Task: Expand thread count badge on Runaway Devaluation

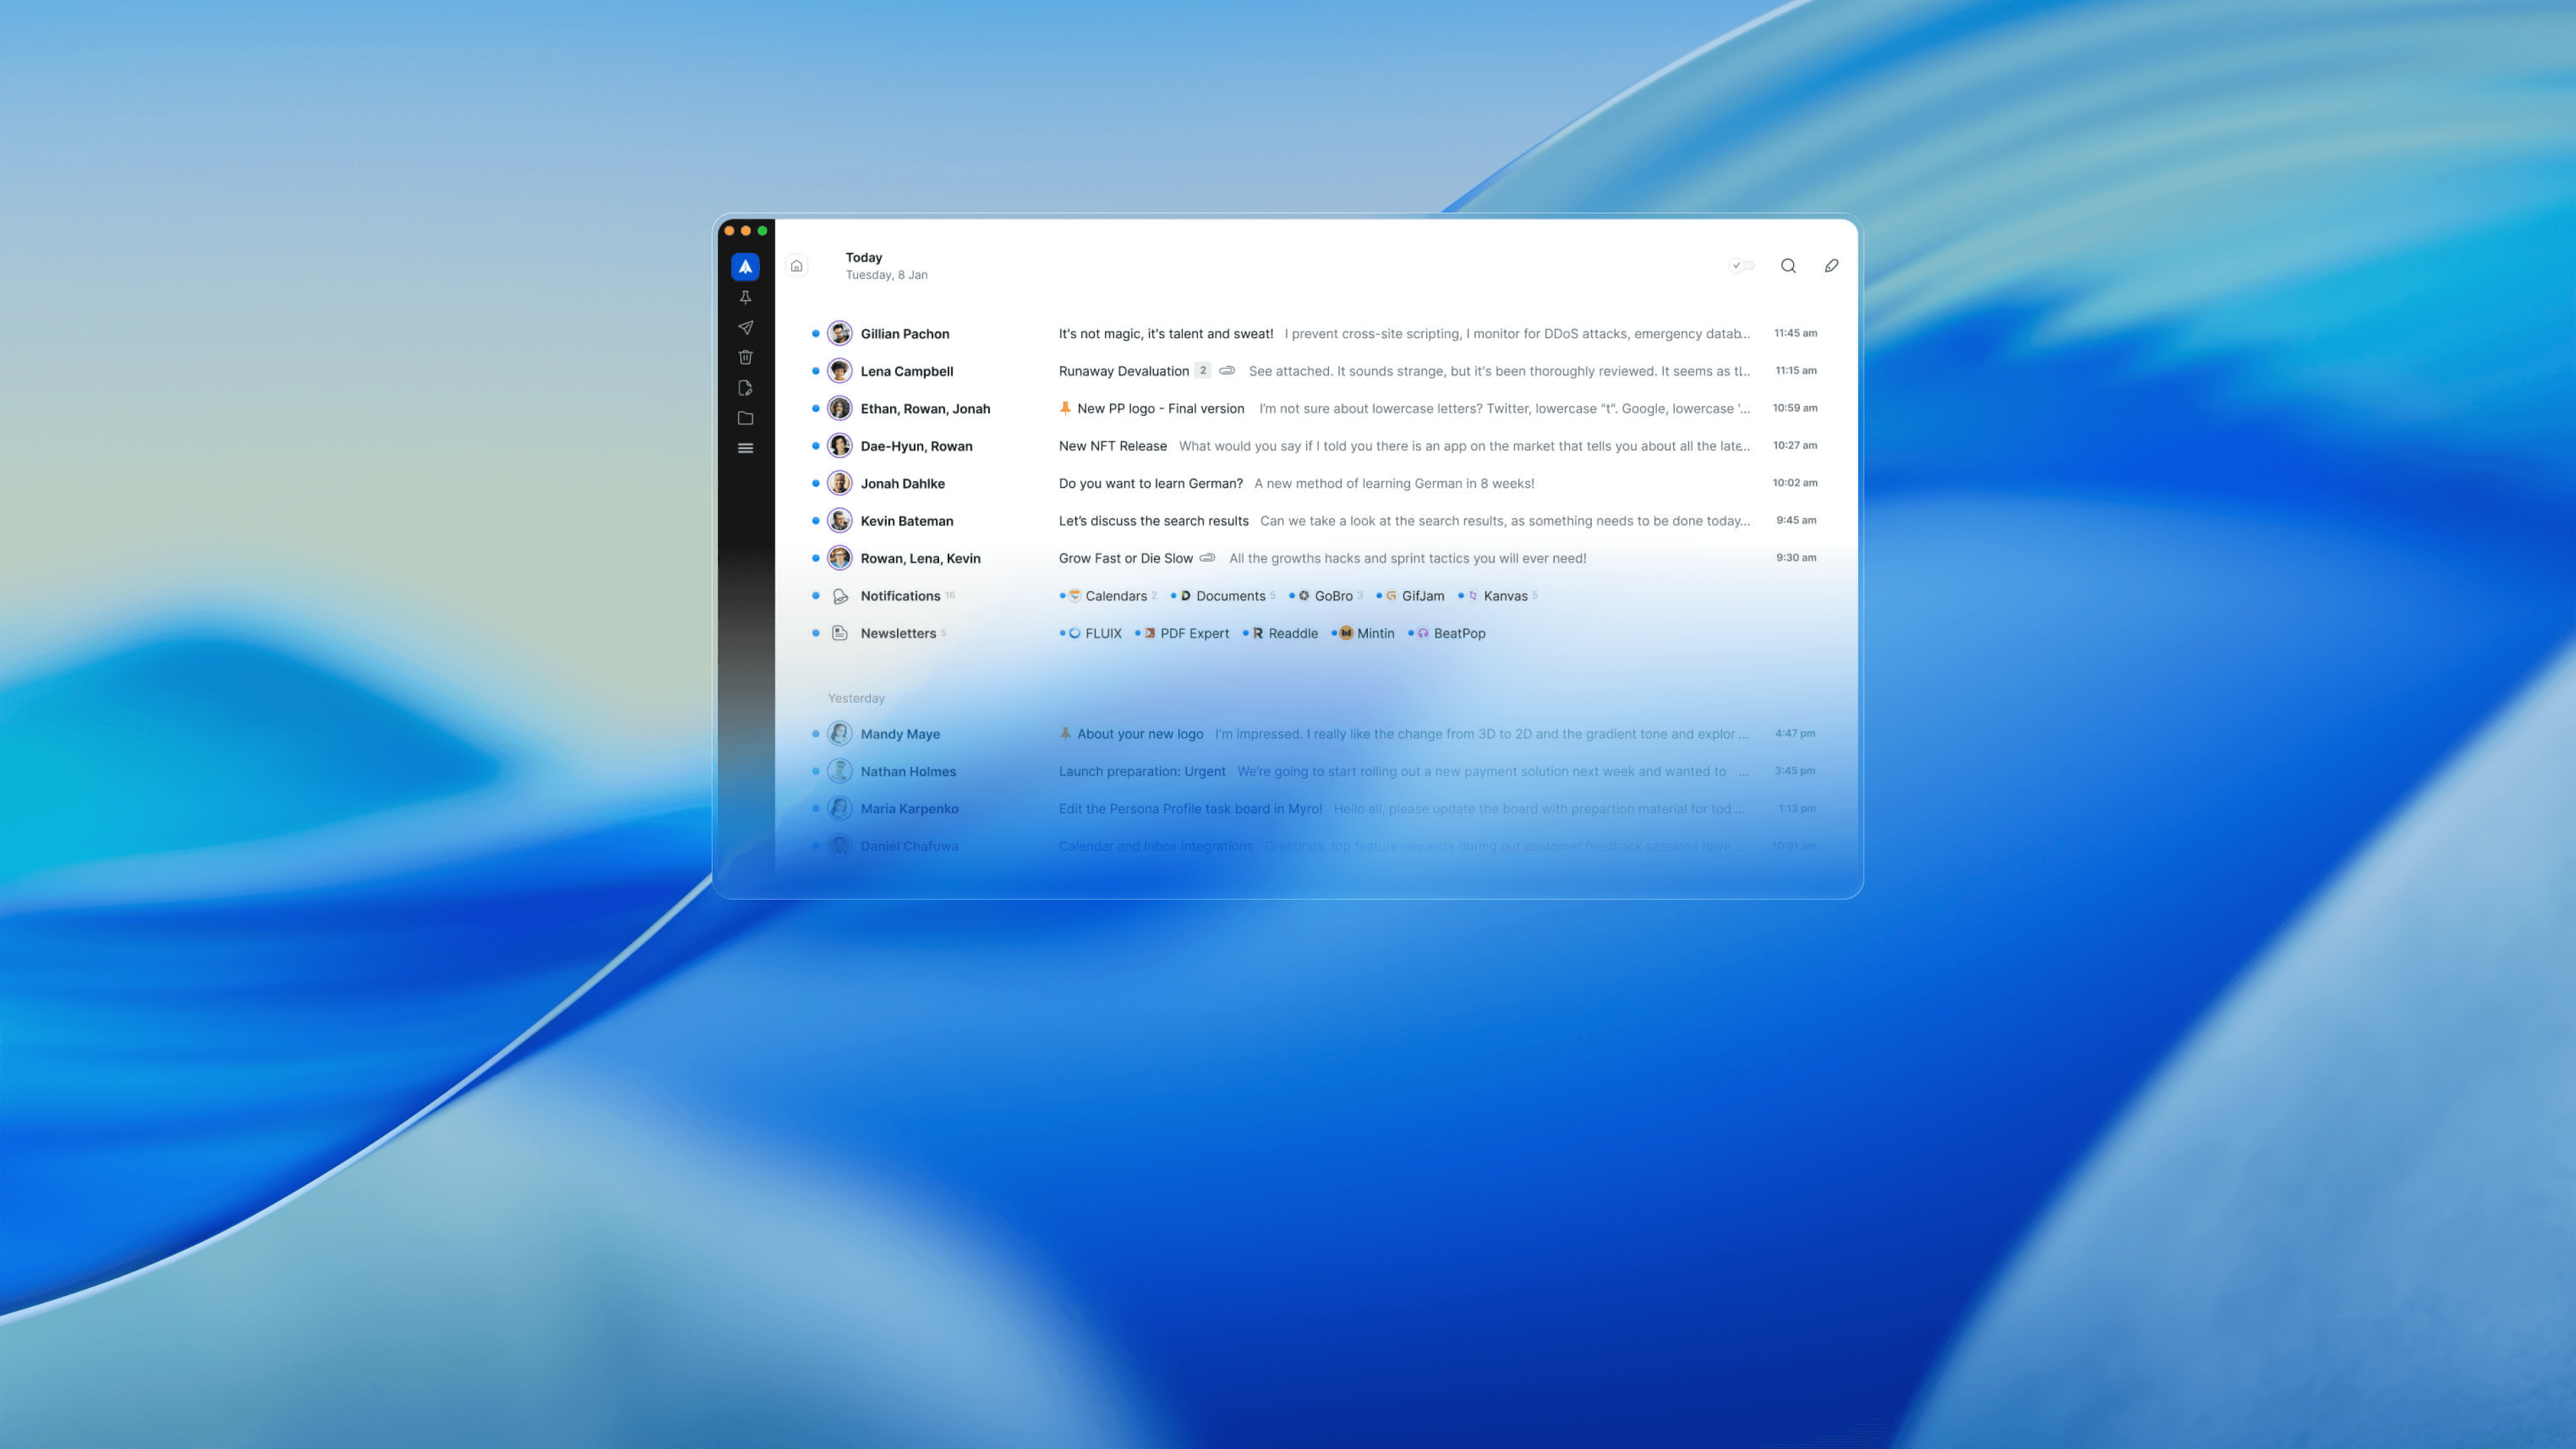Action: tap(1203, 371)
